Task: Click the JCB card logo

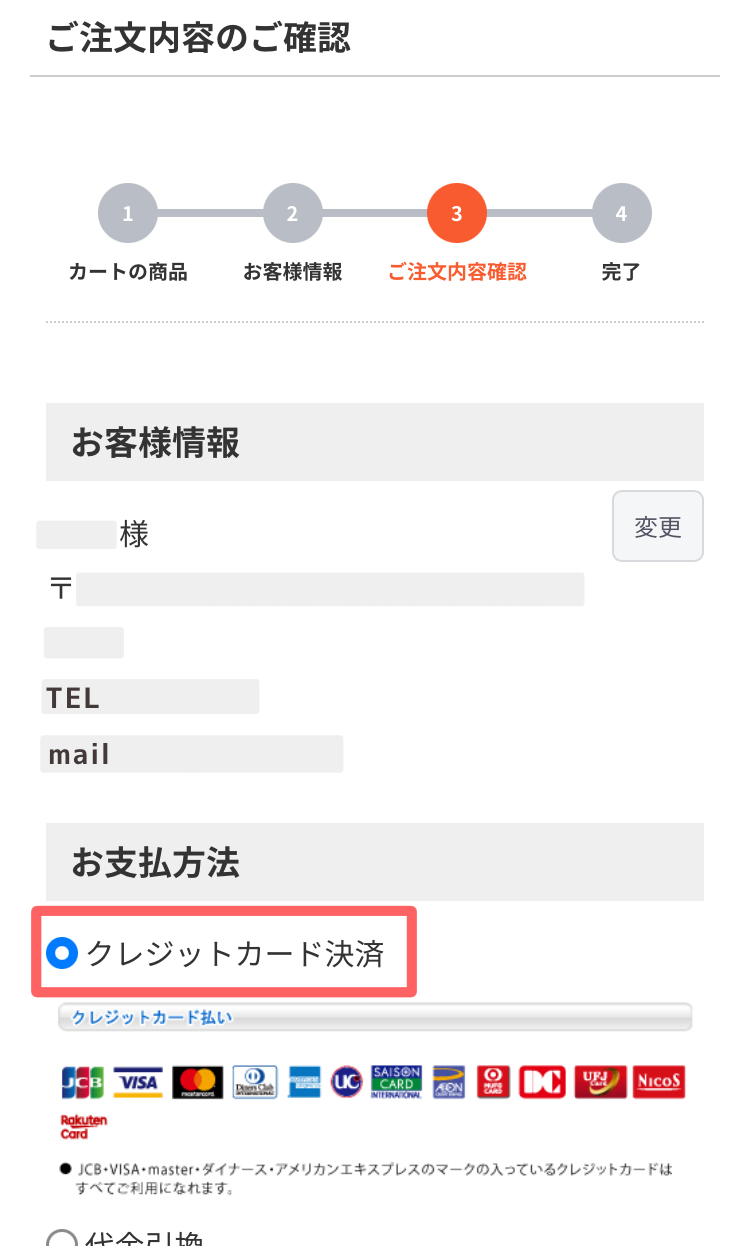Action: click(83, 1081)
